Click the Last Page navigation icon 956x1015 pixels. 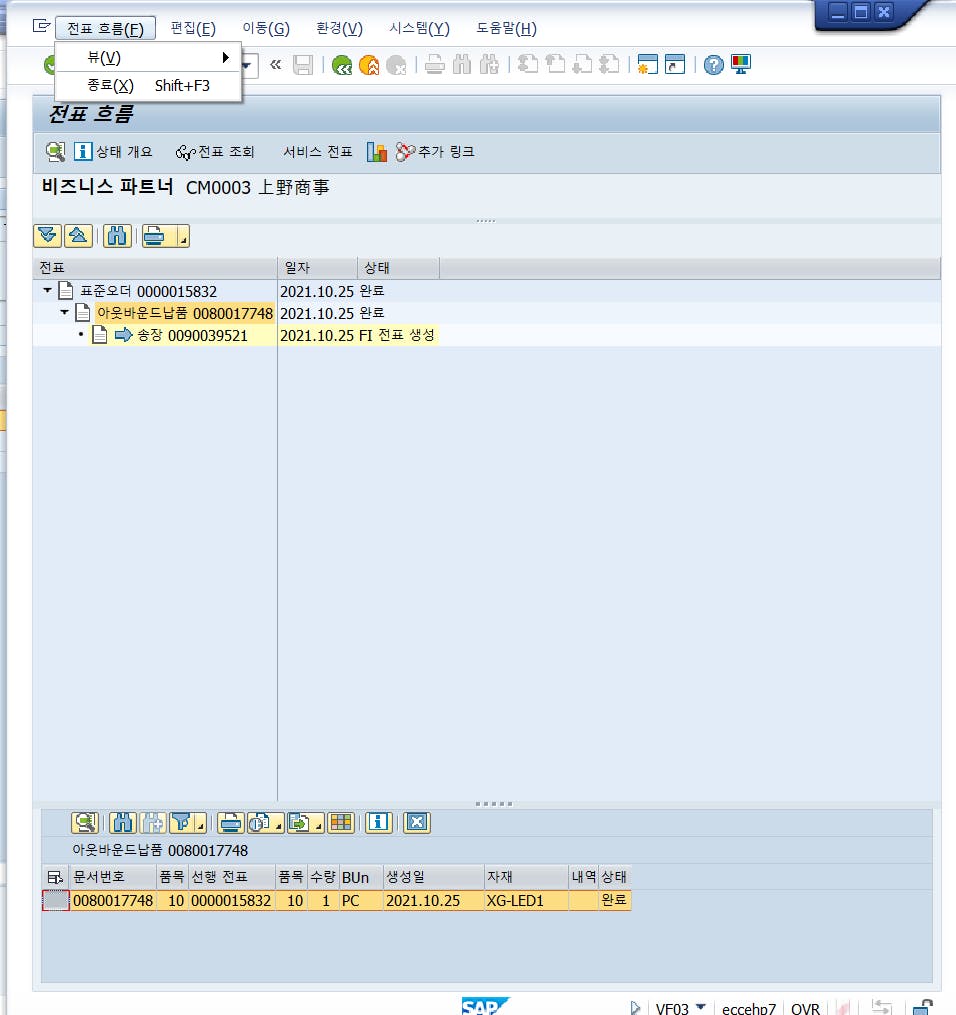610,65
